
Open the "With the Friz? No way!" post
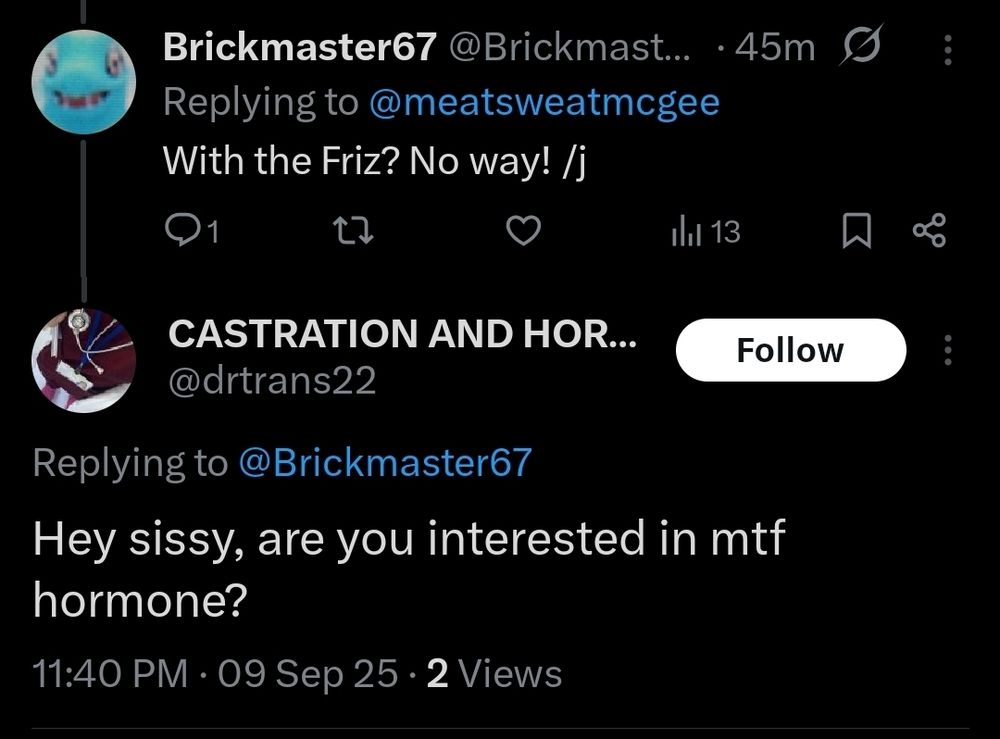(x=372, y=159)
